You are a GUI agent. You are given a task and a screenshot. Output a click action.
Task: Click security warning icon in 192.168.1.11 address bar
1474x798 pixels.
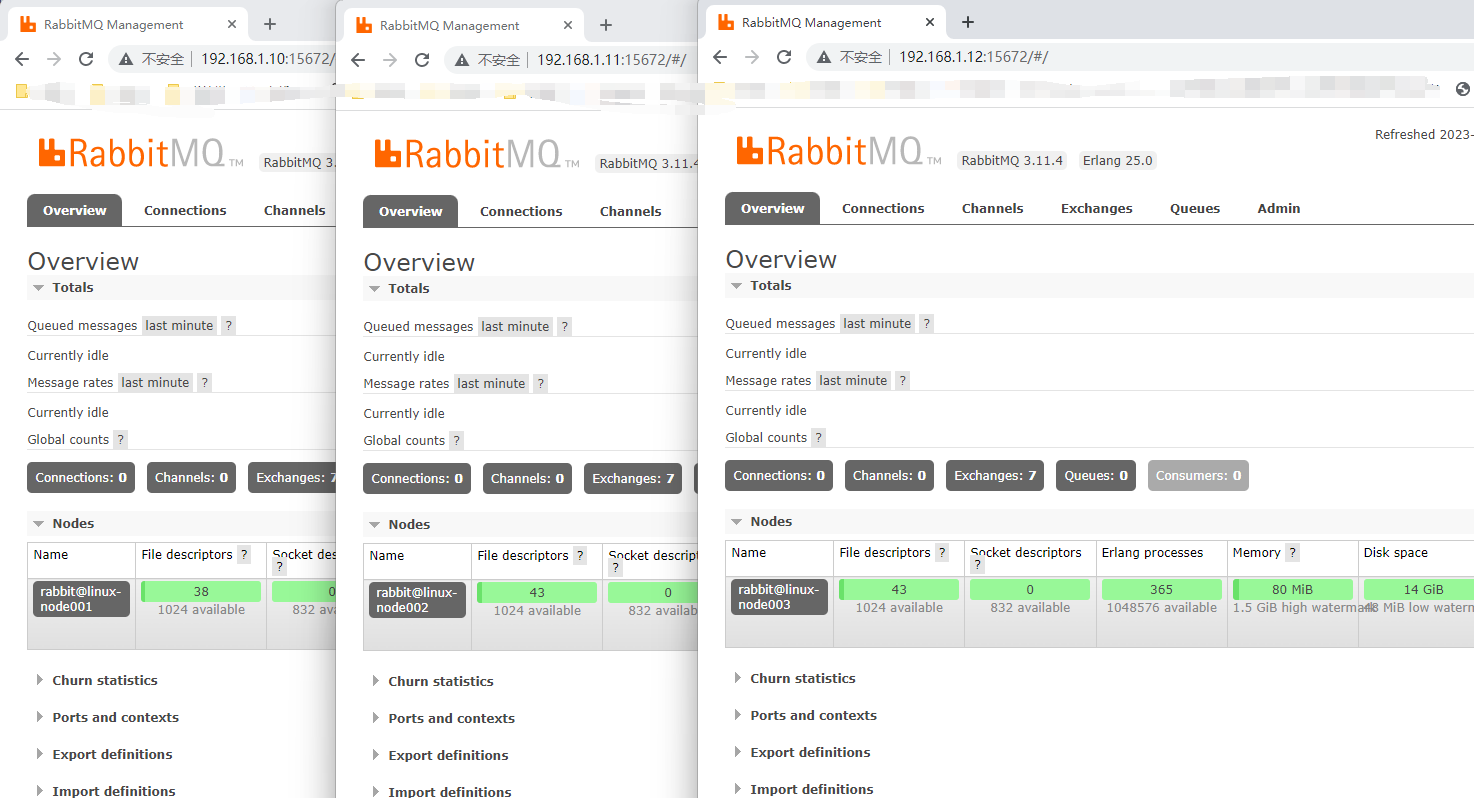(x=462, y=60)
